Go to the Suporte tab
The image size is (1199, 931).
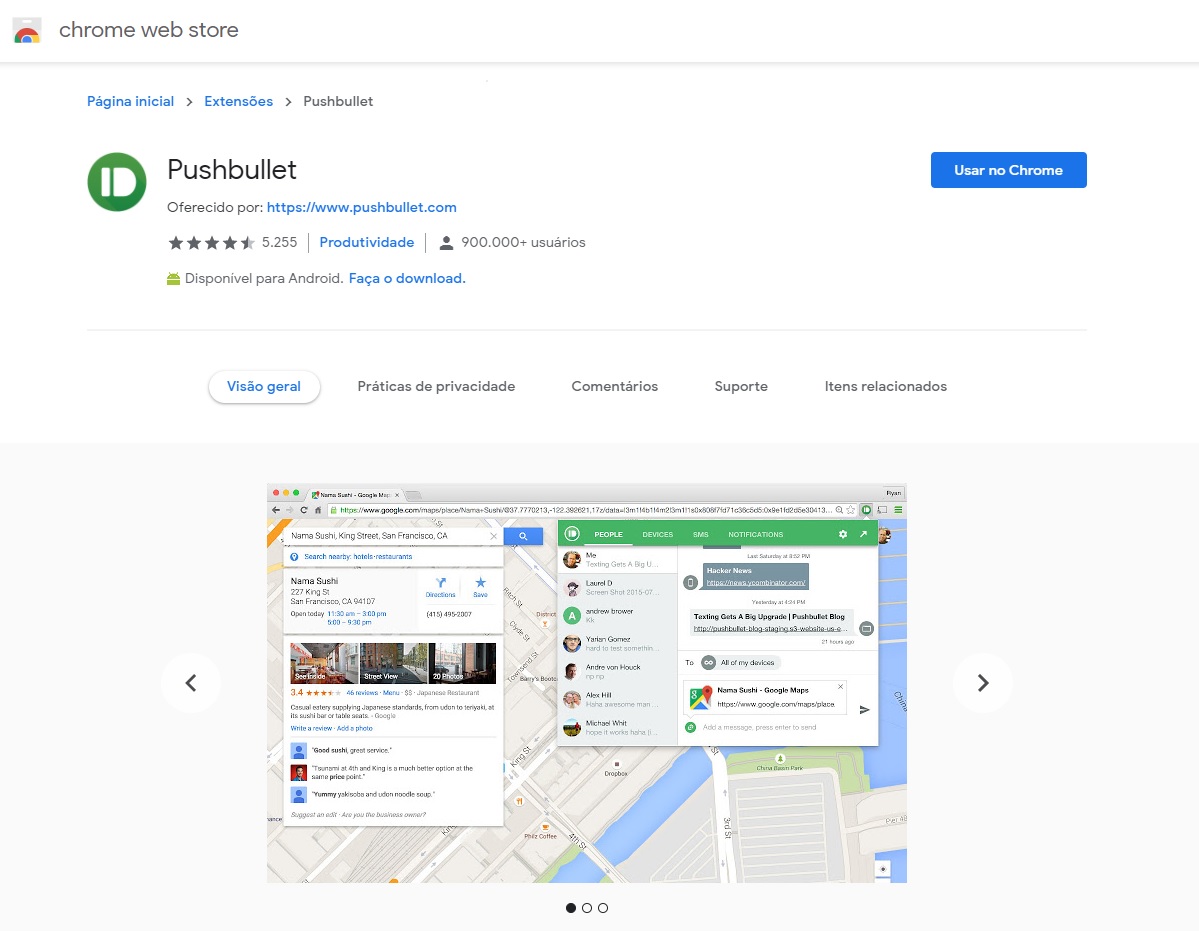pyautogui.click(x=741, y=387)
